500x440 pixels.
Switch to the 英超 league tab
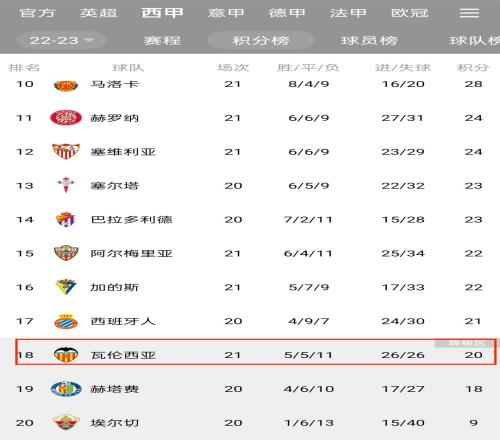click(98, 13)
